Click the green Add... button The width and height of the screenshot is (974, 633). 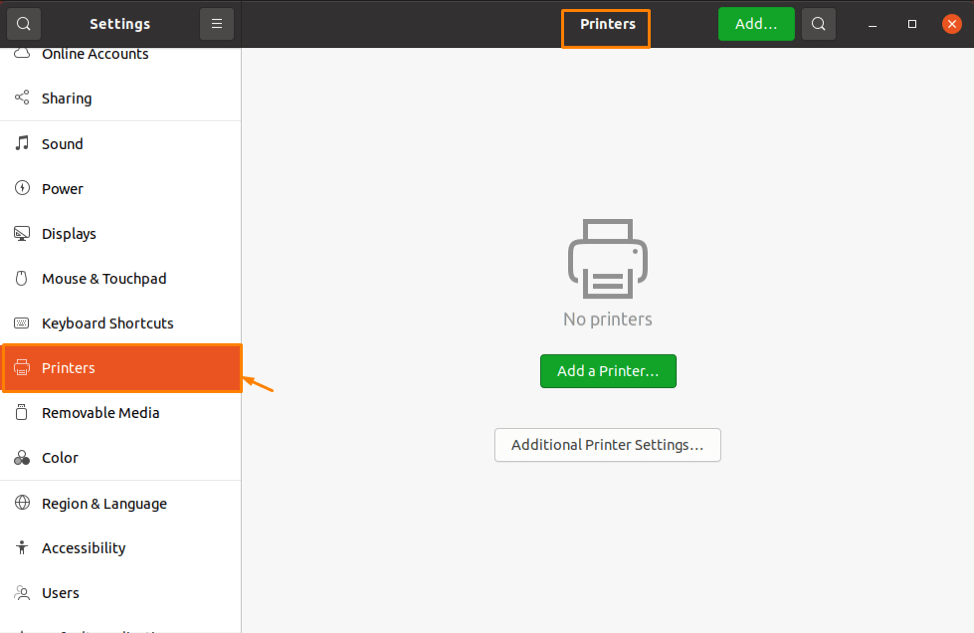[x=756, y=23]
